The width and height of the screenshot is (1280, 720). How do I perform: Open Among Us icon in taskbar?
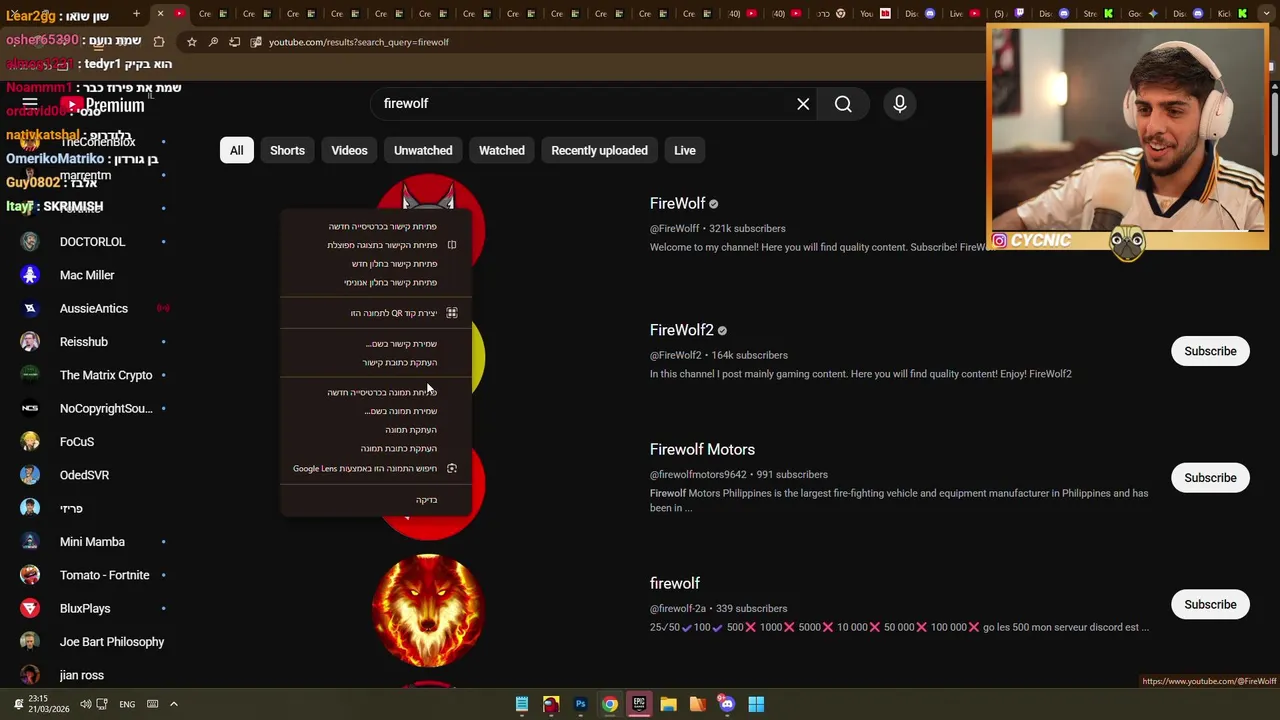[551, 704]
